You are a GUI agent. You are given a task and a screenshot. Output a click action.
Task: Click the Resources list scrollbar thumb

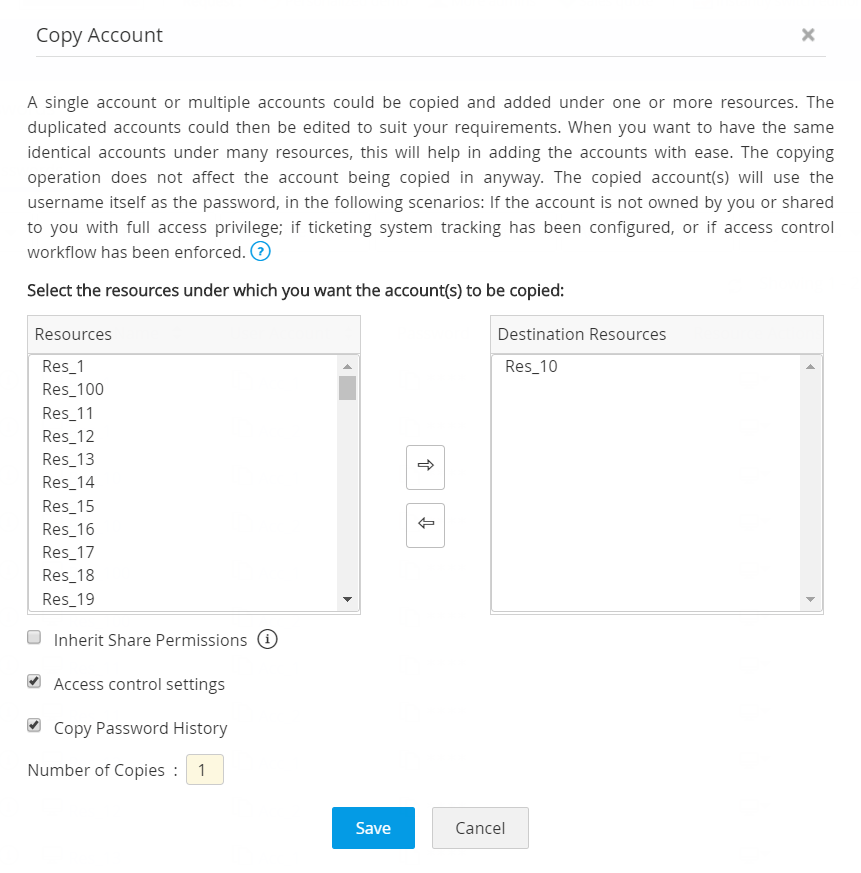coord(347,388)
